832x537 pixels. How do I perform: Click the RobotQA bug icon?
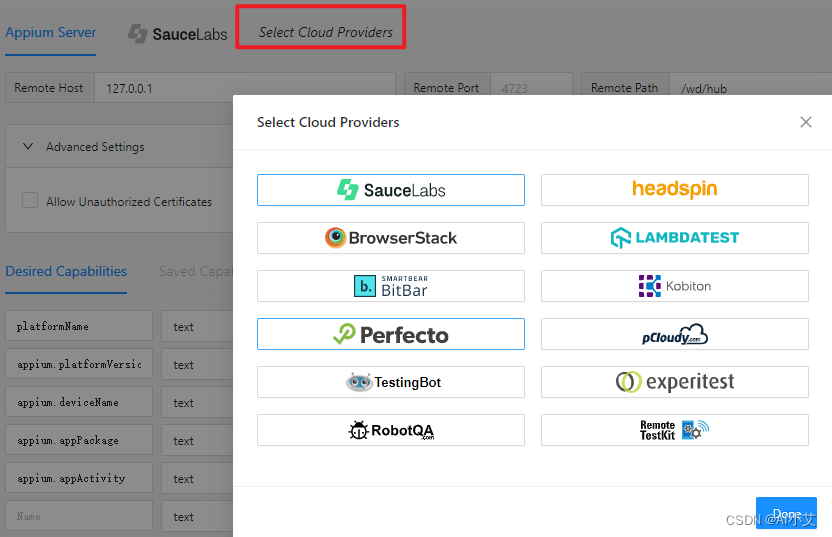358,430
